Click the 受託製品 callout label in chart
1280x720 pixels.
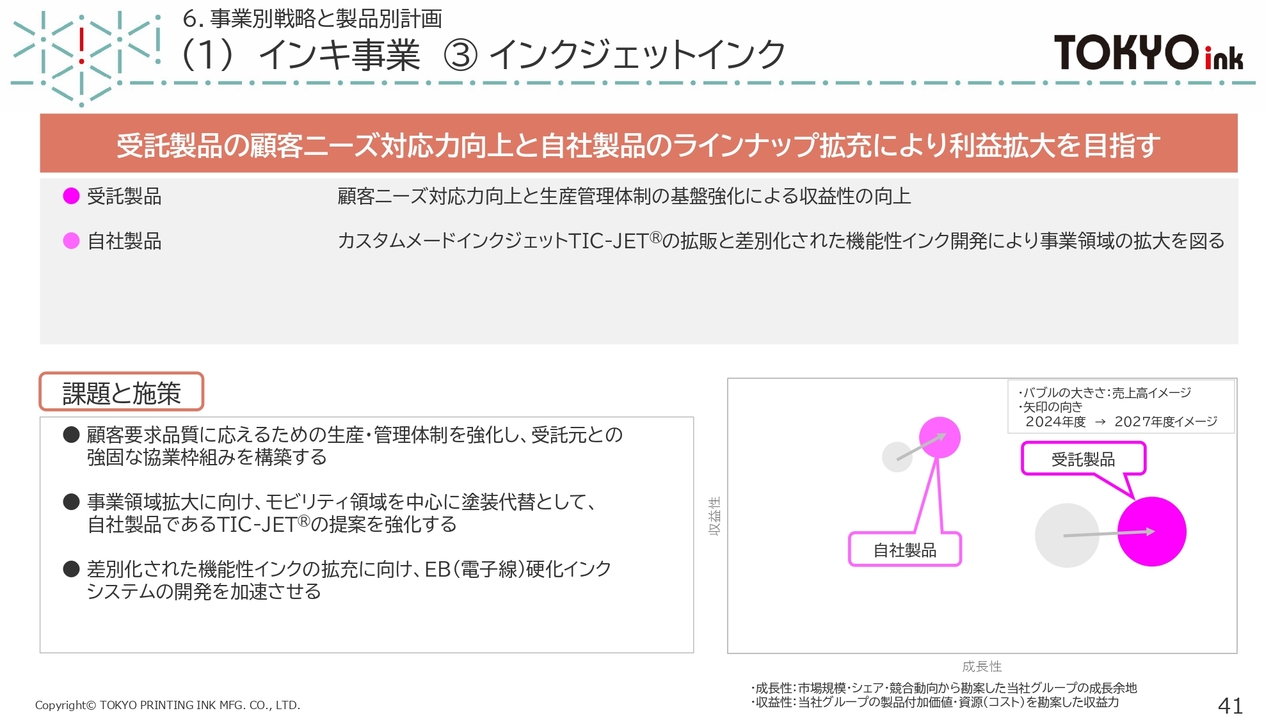coord(1083,459)
